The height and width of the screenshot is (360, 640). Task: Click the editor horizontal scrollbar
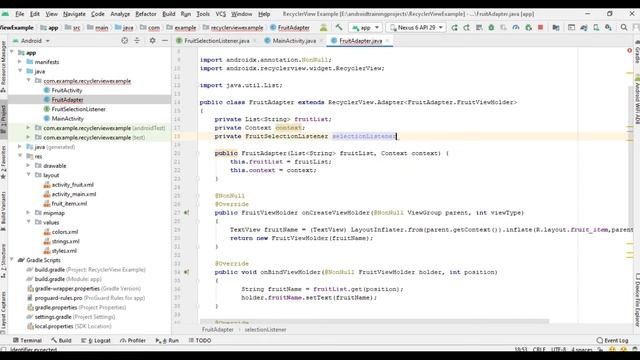point(374,321)
